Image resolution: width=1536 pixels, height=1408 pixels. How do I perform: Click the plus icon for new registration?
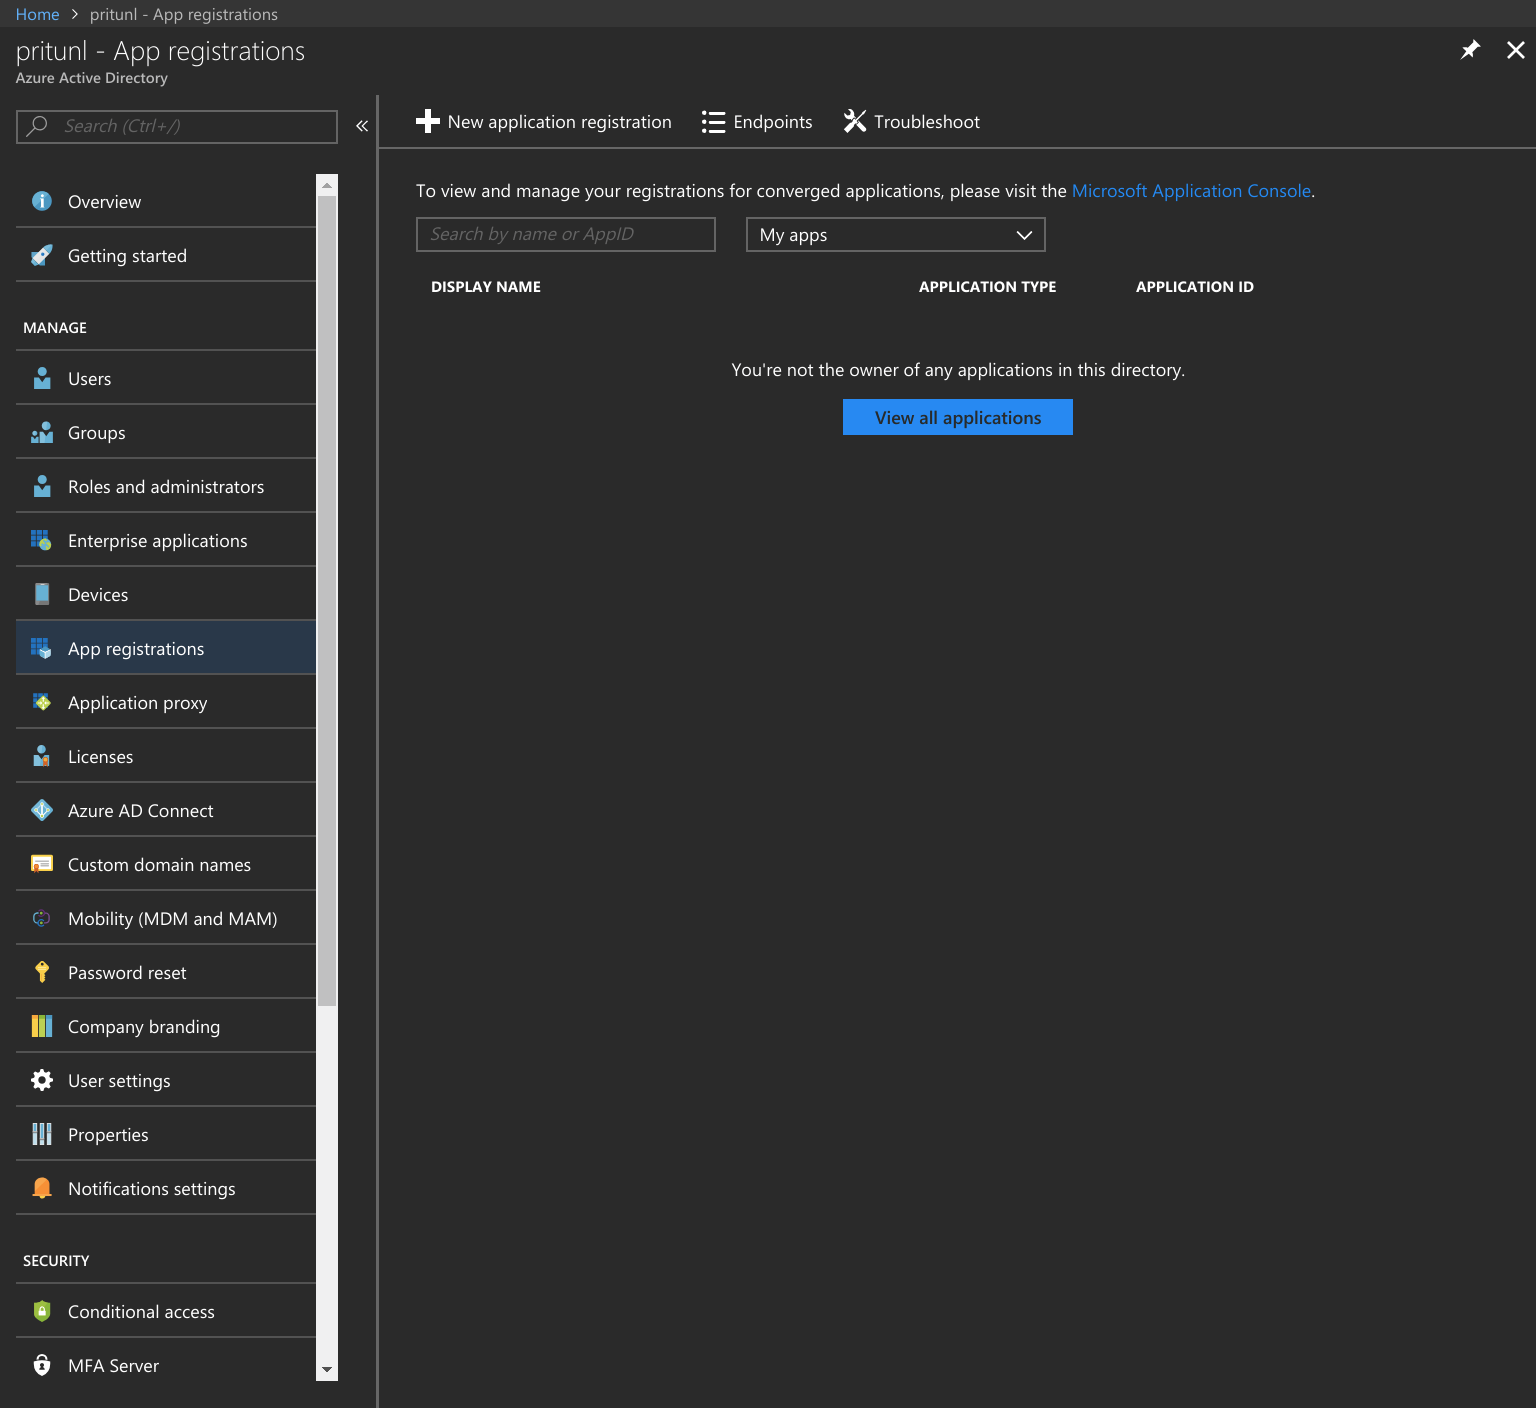pyautogui.click(x=428, y=122)
